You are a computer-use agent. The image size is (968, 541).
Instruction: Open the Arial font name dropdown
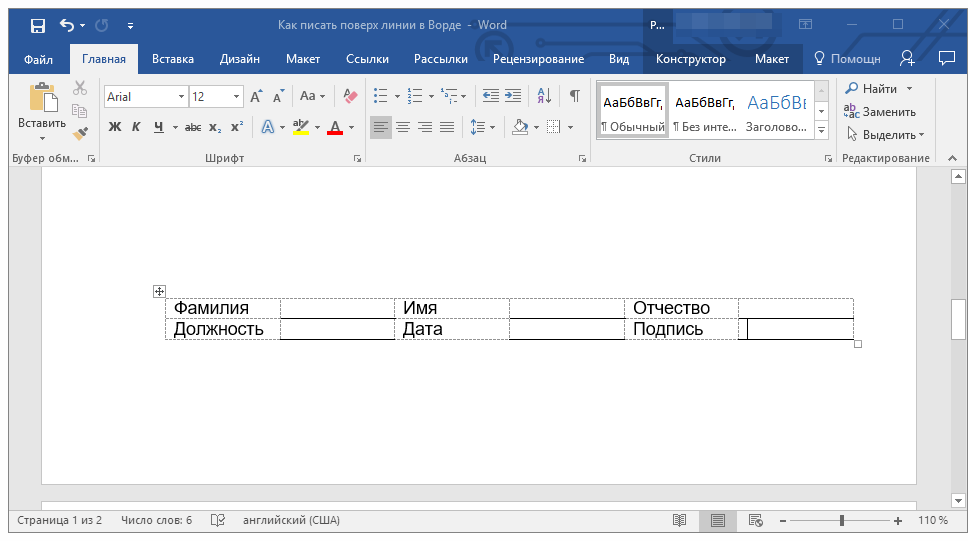181,97
